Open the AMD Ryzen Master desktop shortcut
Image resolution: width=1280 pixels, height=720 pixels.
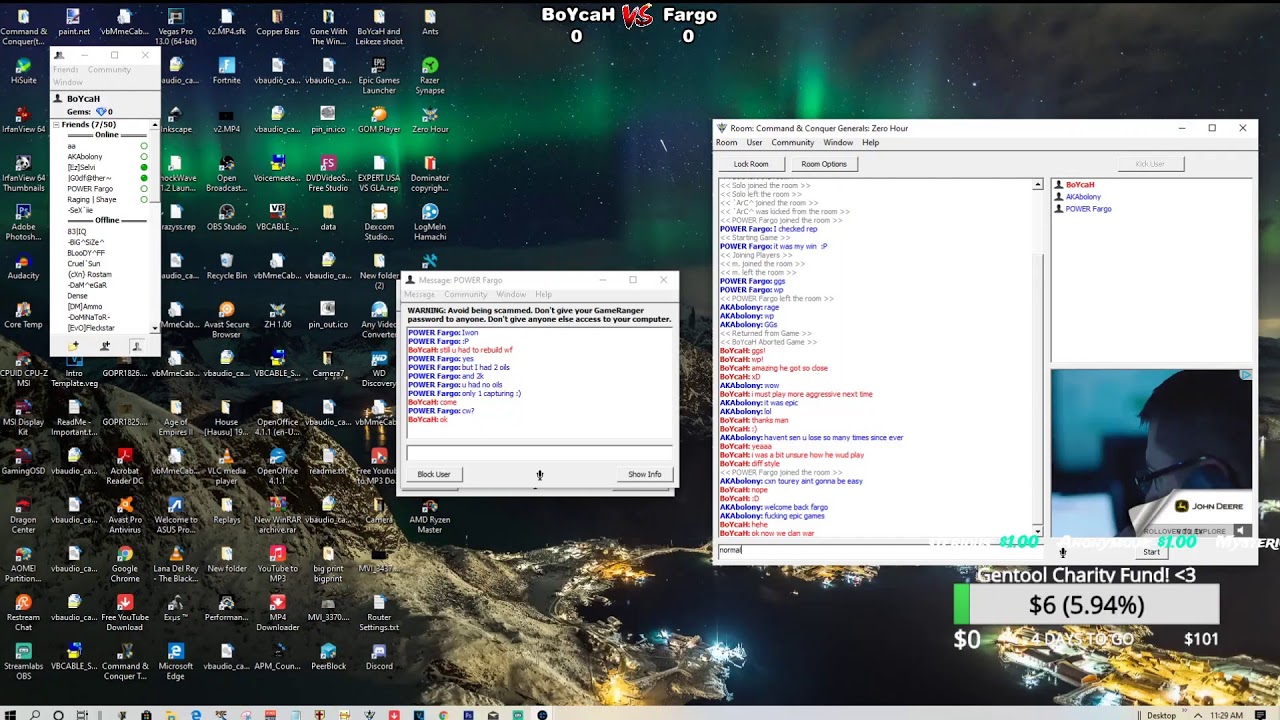[x=430, y=515]
